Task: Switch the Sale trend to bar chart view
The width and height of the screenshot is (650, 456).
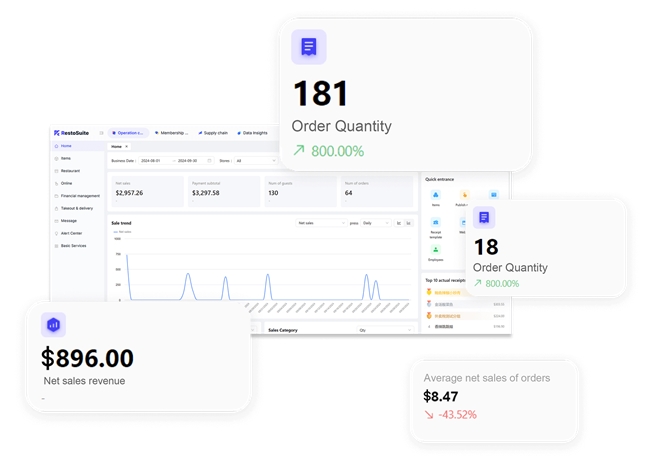Action: click(408, 223)
